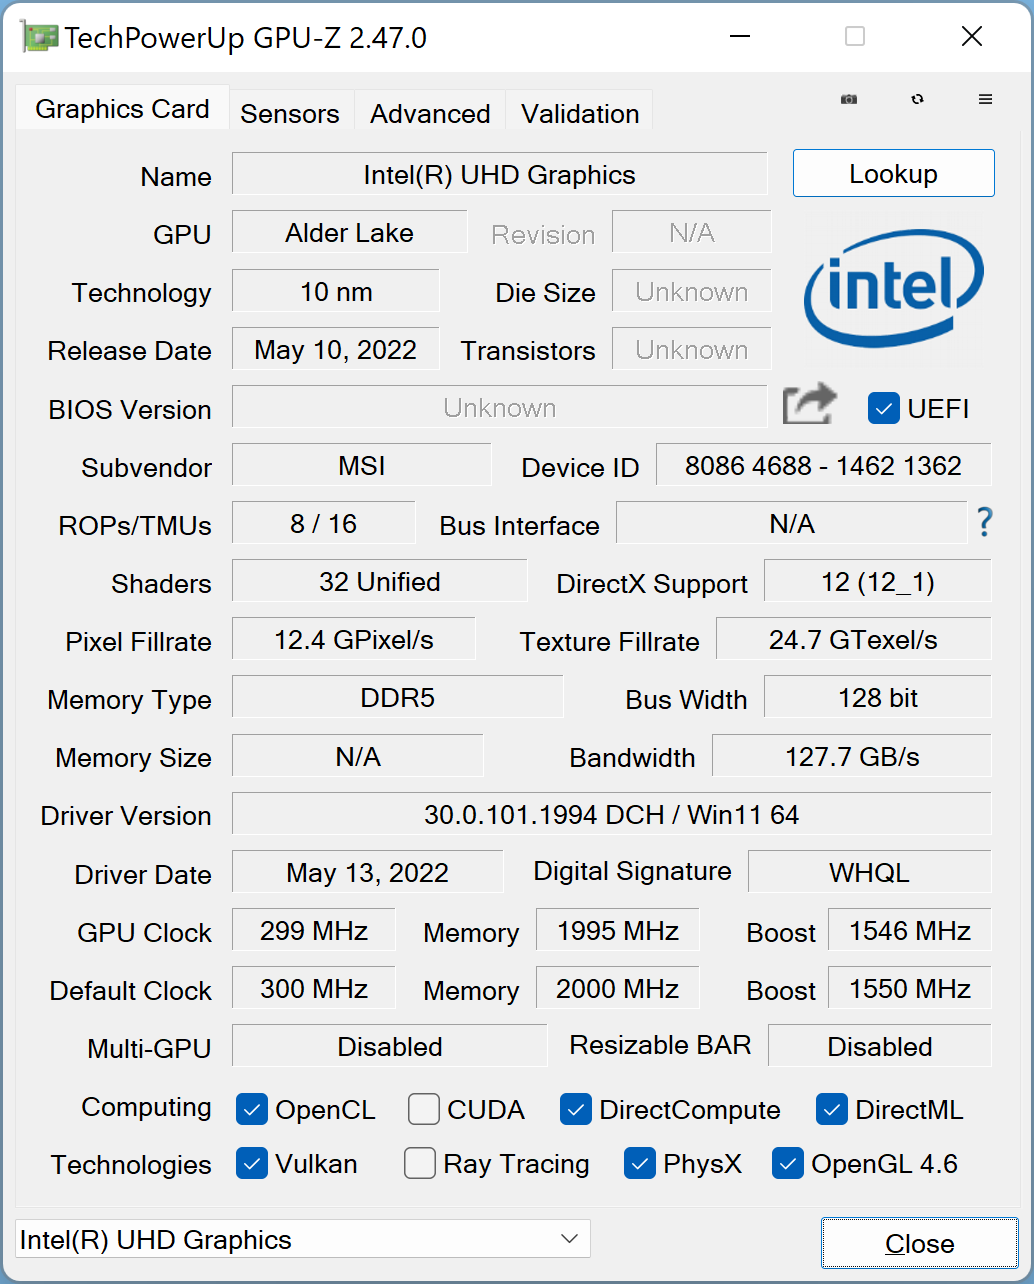
Task: Click the Bus Interface question mark help icon
Action: (984, 523)
